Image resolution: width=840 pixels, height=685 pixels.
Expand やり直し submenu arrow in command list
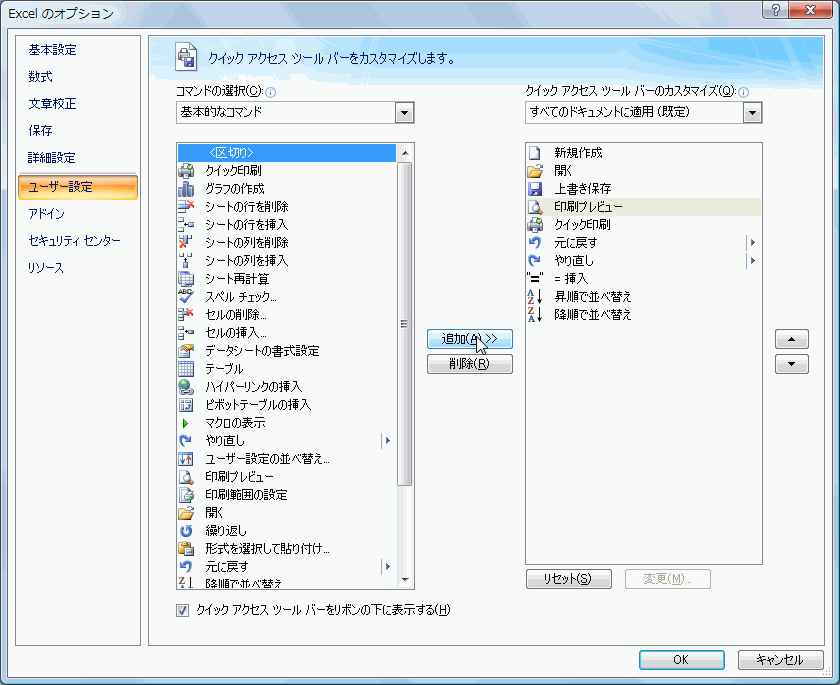coord(388,441)
